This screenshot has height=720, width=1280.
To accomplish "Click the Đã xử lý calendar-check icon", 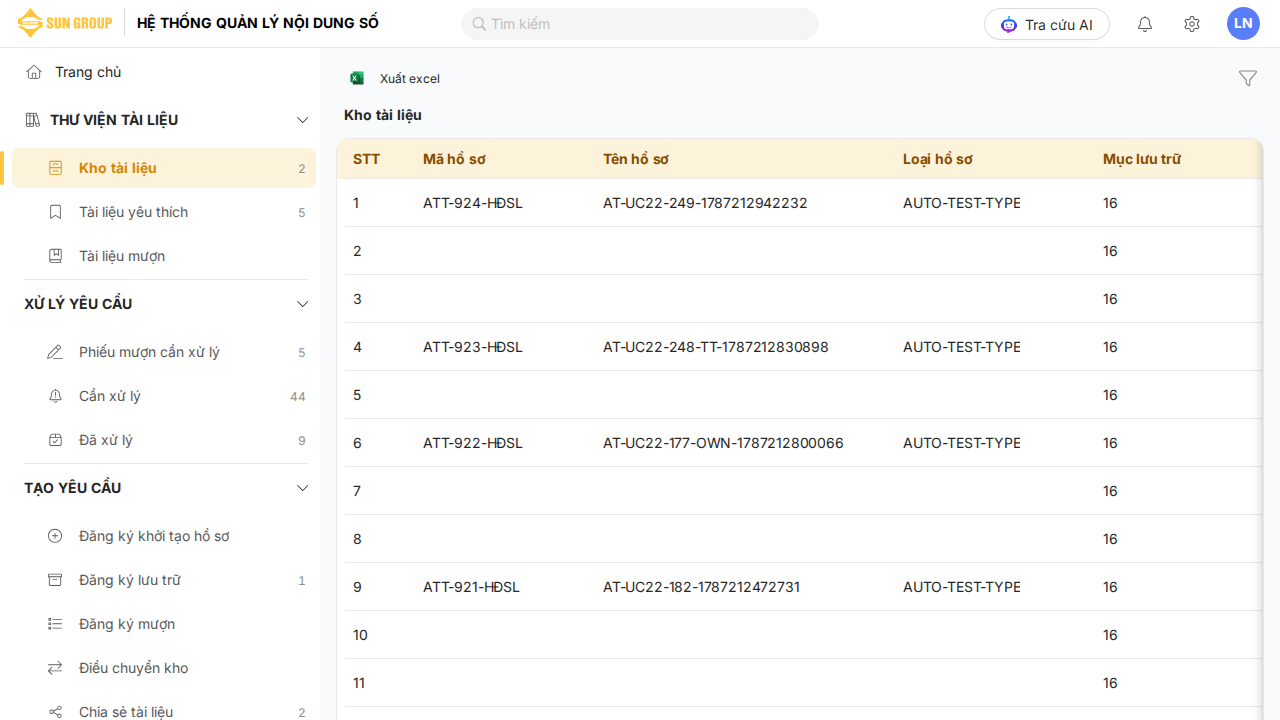I will click(x=55, y=440).
